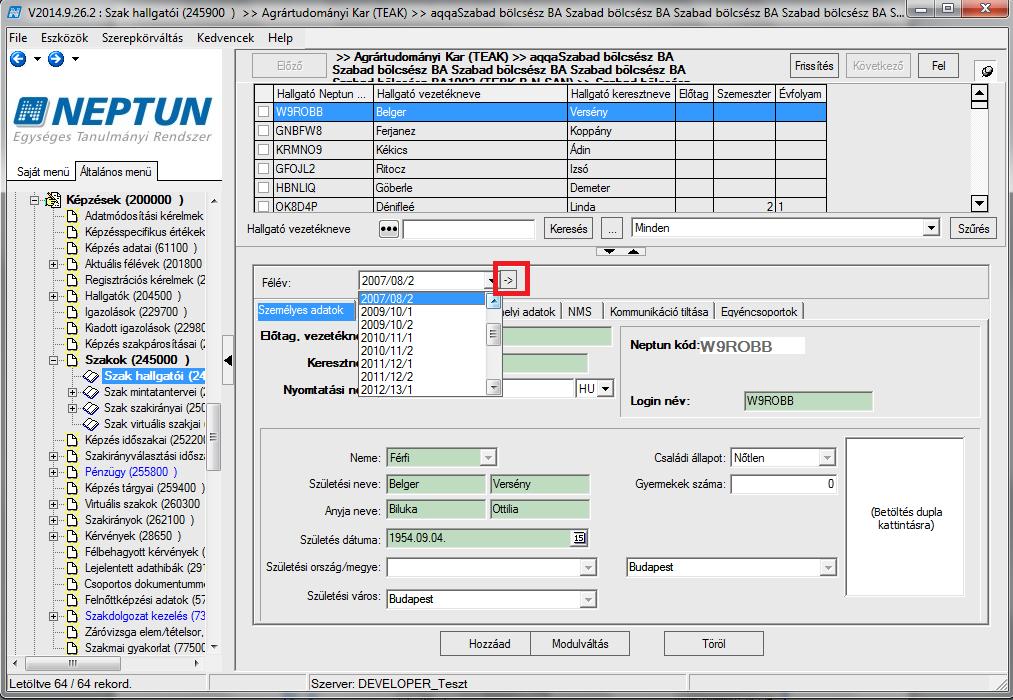Click the Szak hallgatói book icon
The image size is (1013, 700).
[91, 376]
